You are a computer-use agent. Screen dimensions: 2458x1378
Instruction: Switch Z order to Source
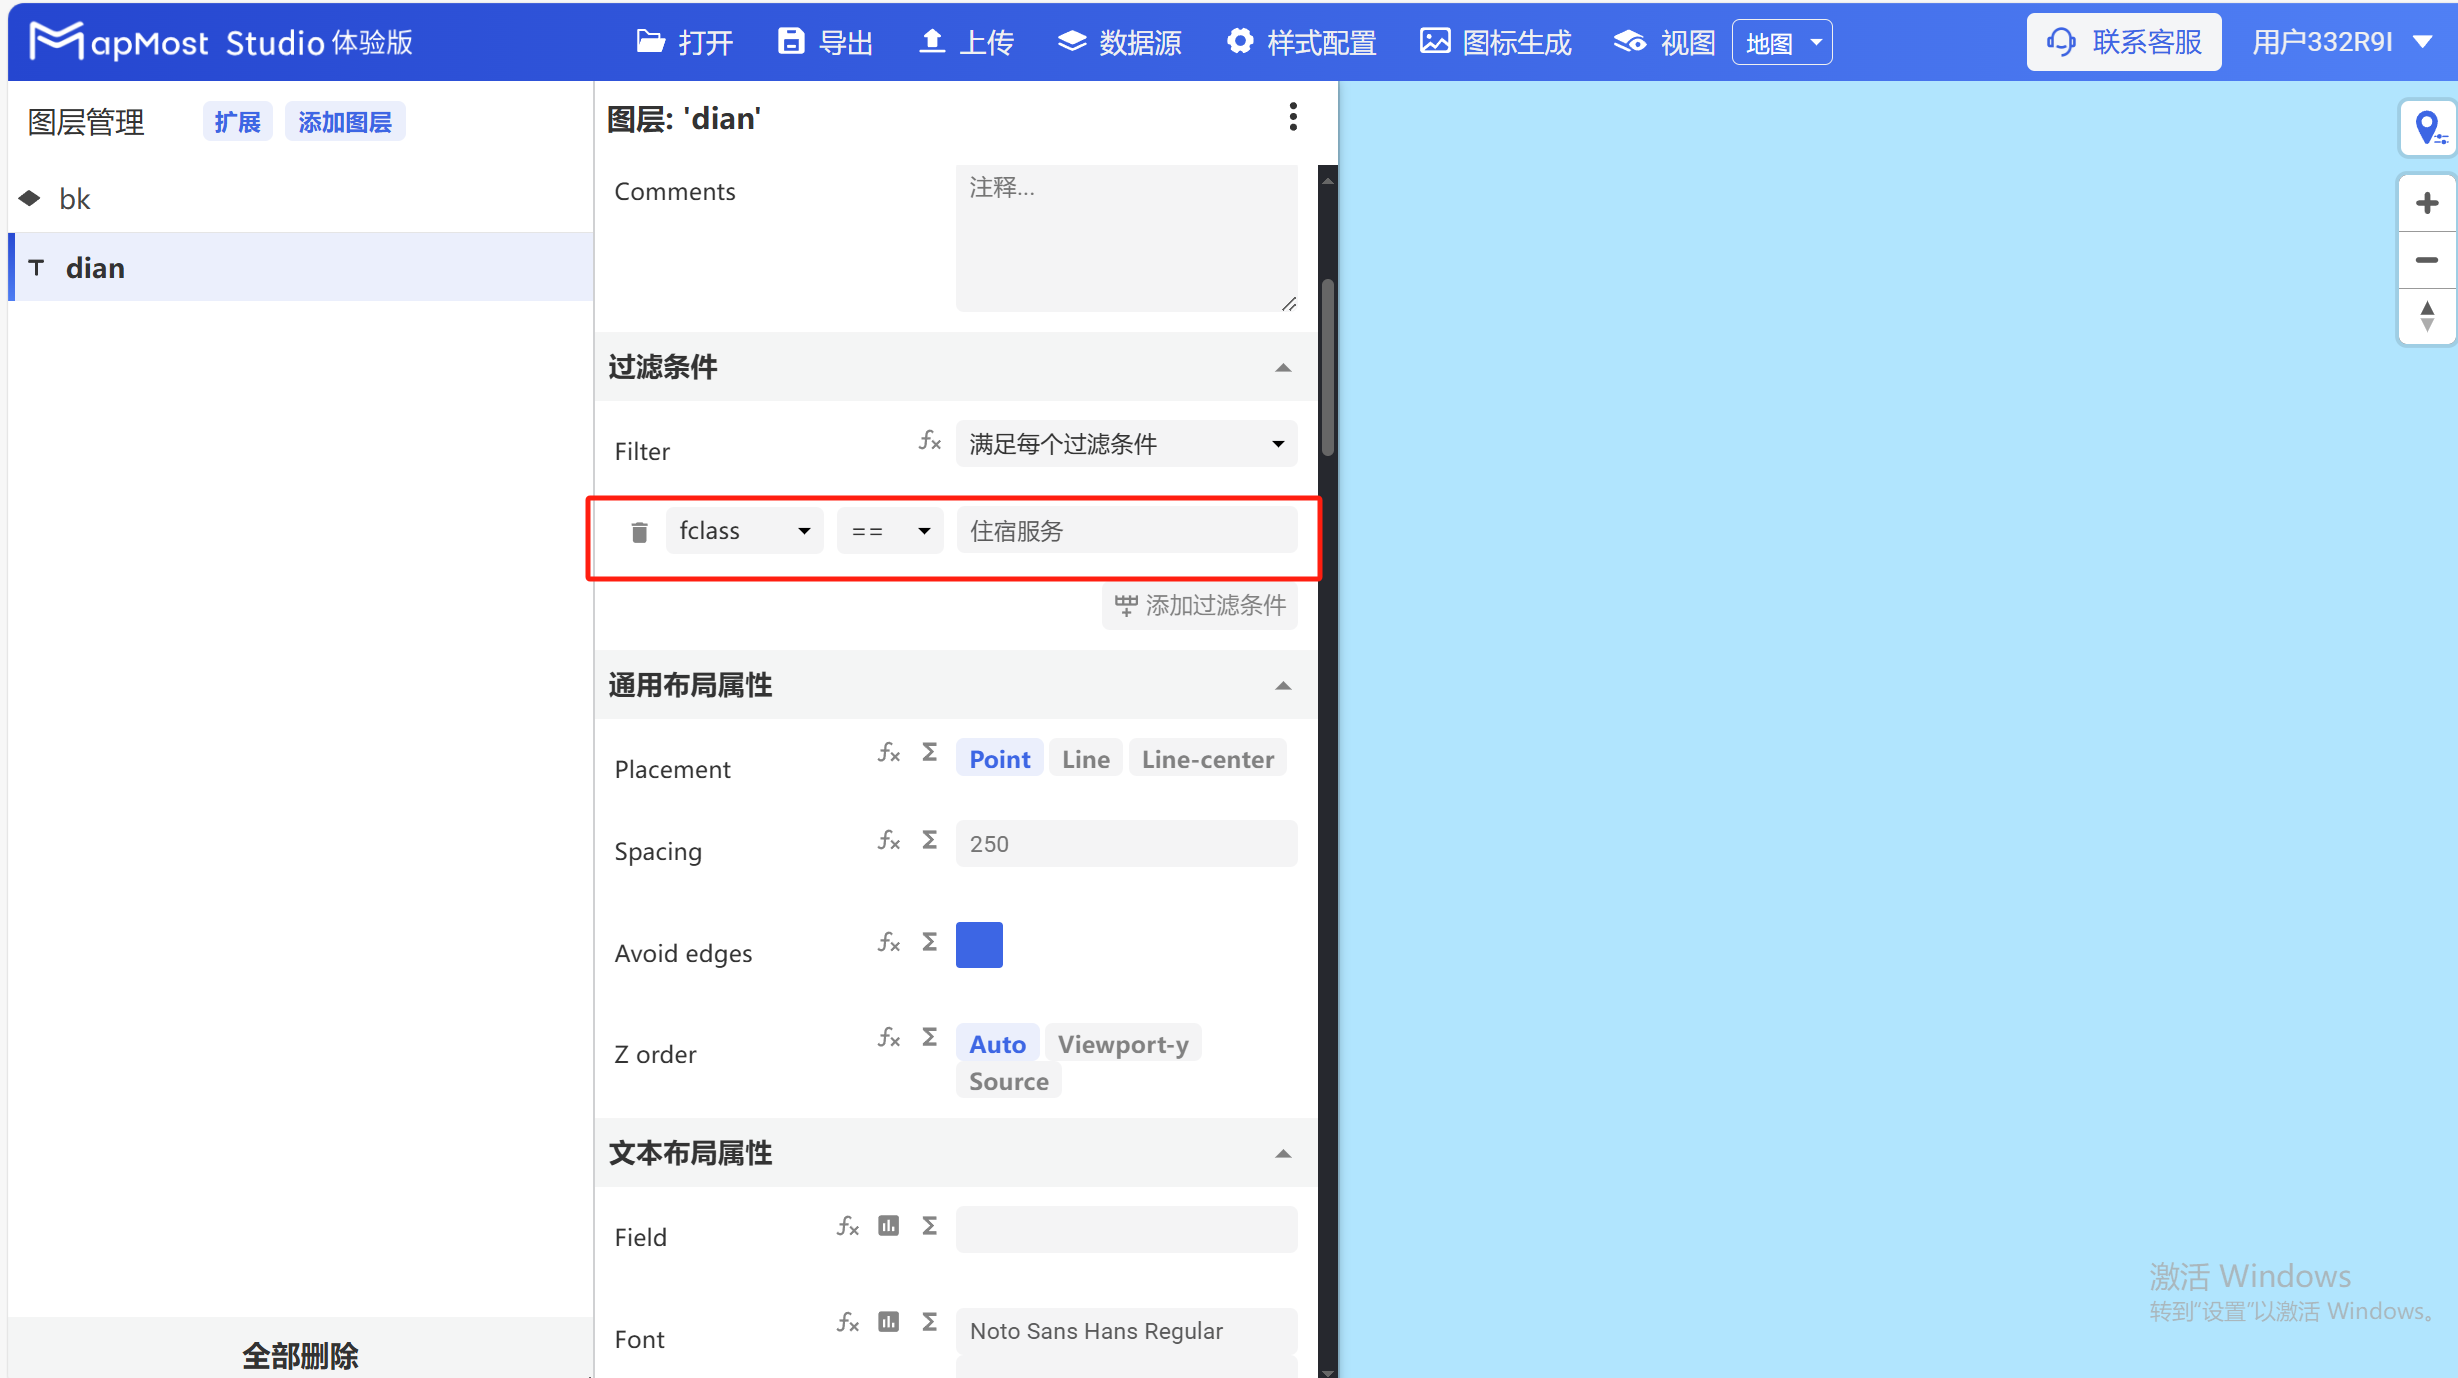[x=1007, y=1080]
